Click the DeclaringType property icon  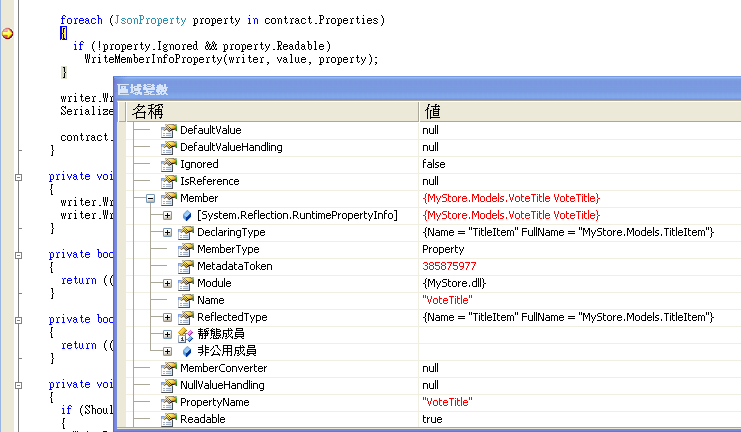186,233
